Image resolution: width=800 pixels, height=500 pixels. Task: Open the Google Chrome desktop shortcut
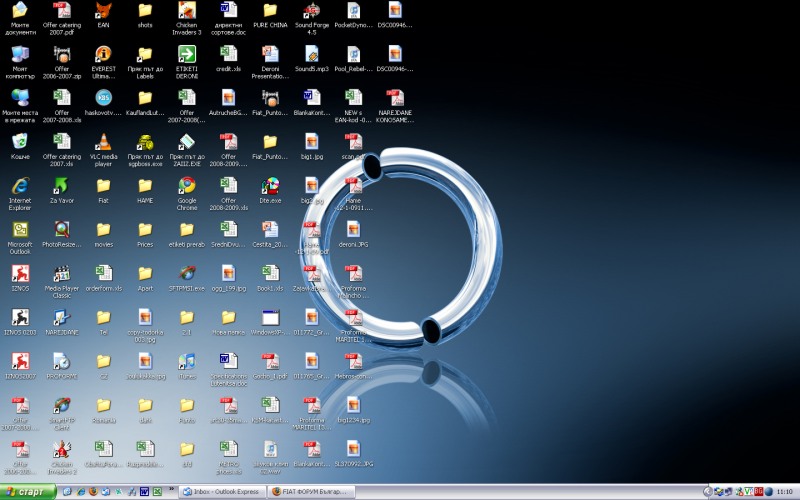187,186
